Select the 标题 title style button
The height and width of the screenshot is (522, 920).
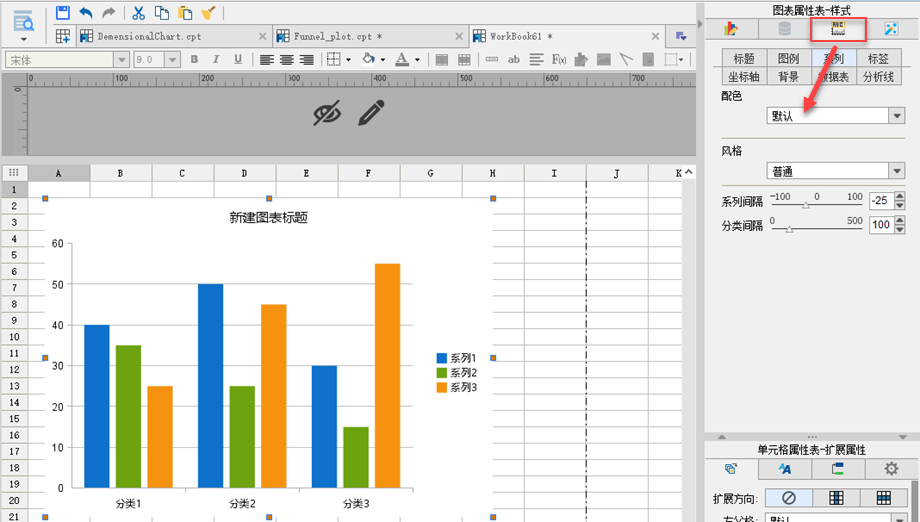point(744,58)
